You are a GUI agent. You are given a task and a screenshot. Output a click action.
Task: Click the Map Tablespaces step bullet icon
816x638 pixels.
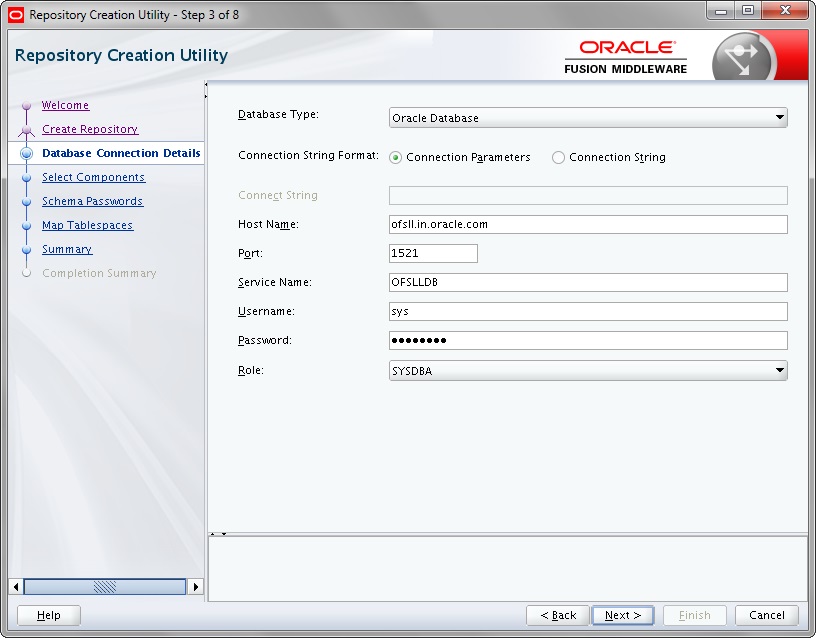pyautogui.click(x=27, y=226)
